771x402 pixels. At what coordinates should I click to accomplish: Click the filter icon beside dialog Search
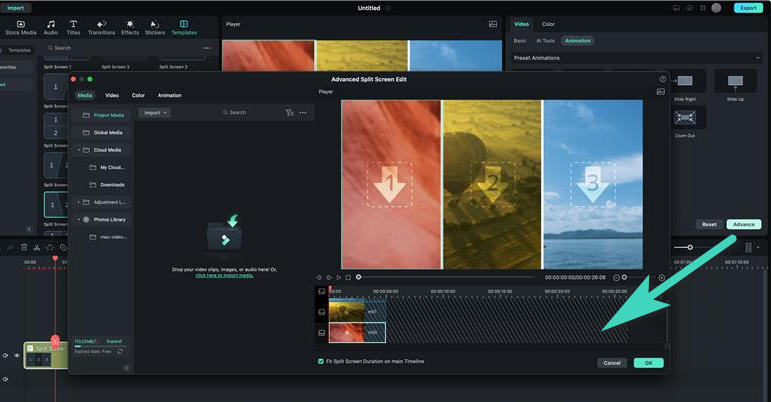(289, 113)
